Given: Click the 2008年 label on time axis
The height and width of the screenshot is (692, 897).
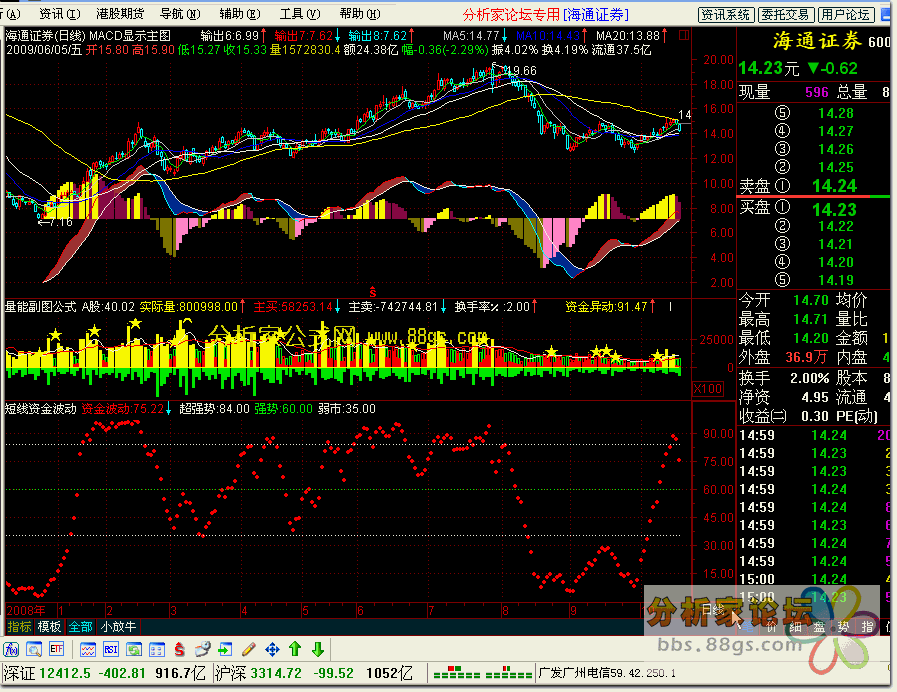Looking at the screenshot, I should [x=26, y=610].
